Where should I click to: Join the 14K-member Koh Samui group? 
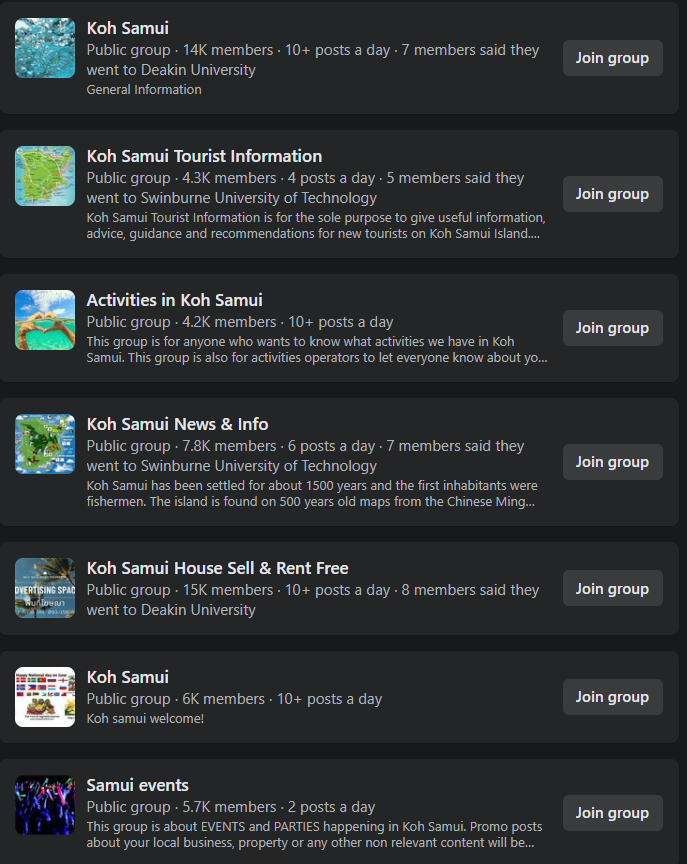tap(613, 58)
